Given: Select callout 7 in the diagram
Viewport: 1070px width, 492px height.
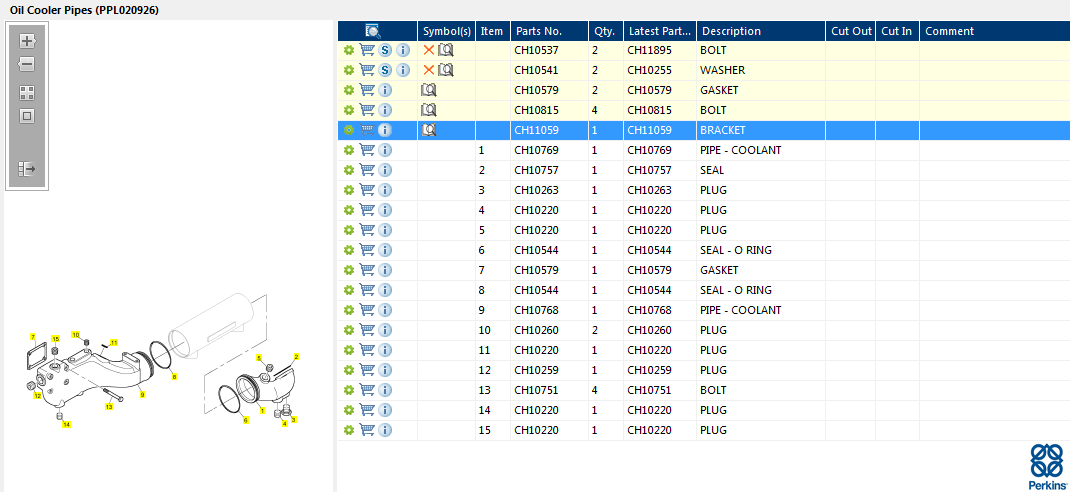Looking at the screenshot, I should pyautogui.click(x=32, y=337).
